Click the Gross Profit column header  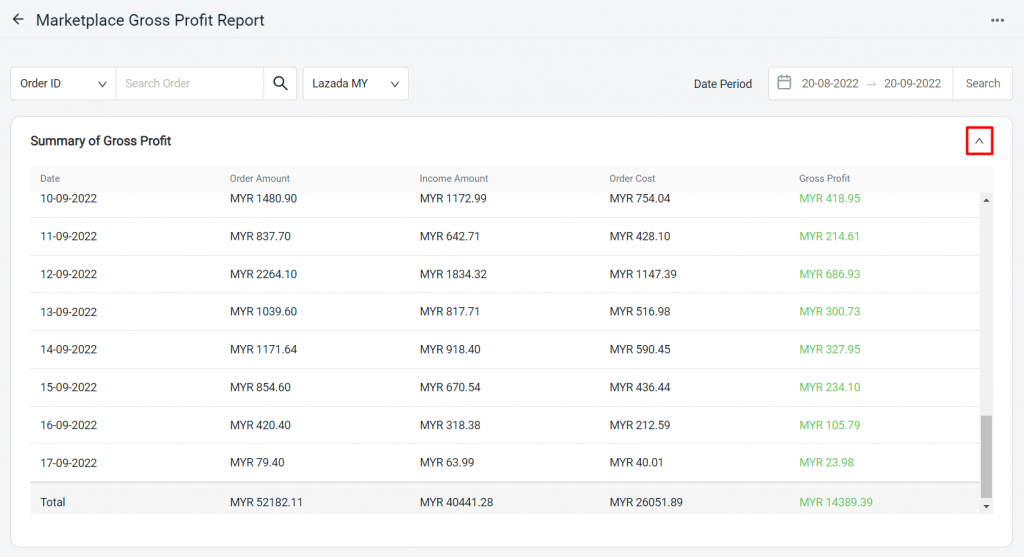pos(824,179)
